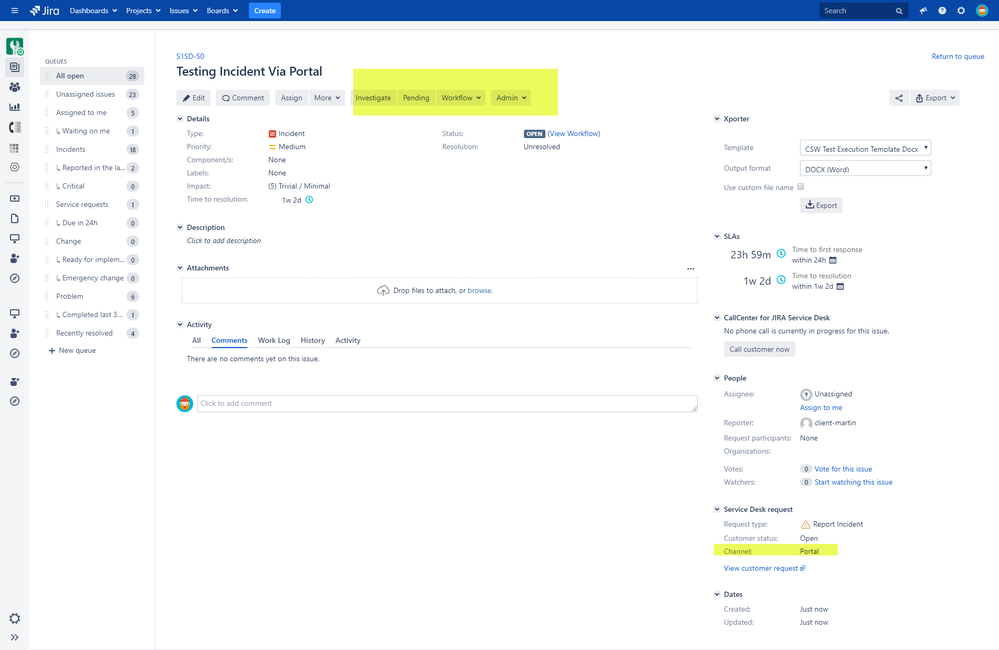Click the Xporter Export button
The image size is (999, 650).
(821, 205)
